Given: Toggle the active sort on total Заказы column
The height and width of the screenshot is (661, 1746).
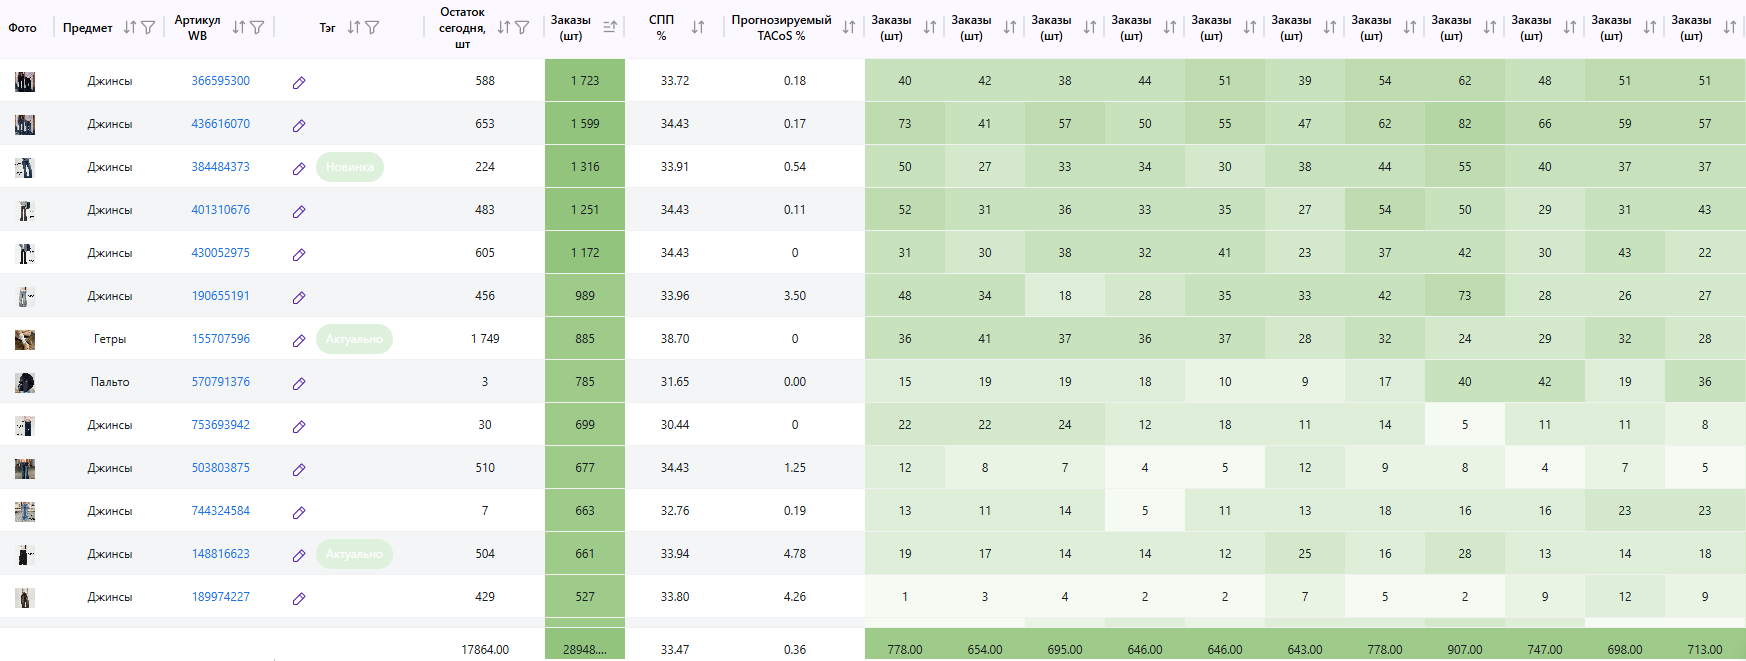Looking at the screenshot, I should 610,28.
